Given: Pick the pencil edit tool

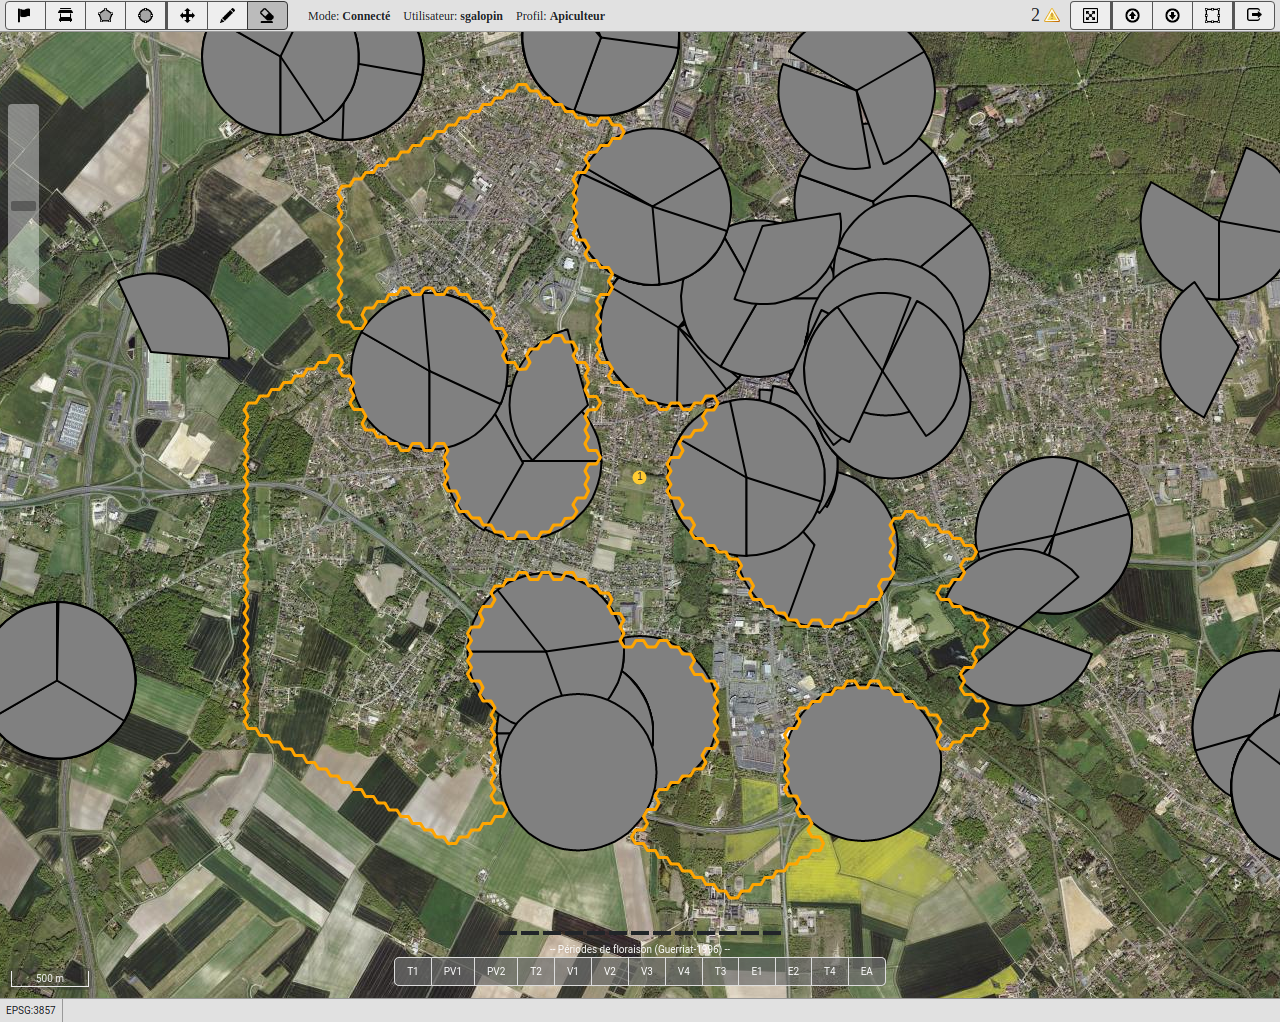Looking at the screenshot, I should [227, 15].
